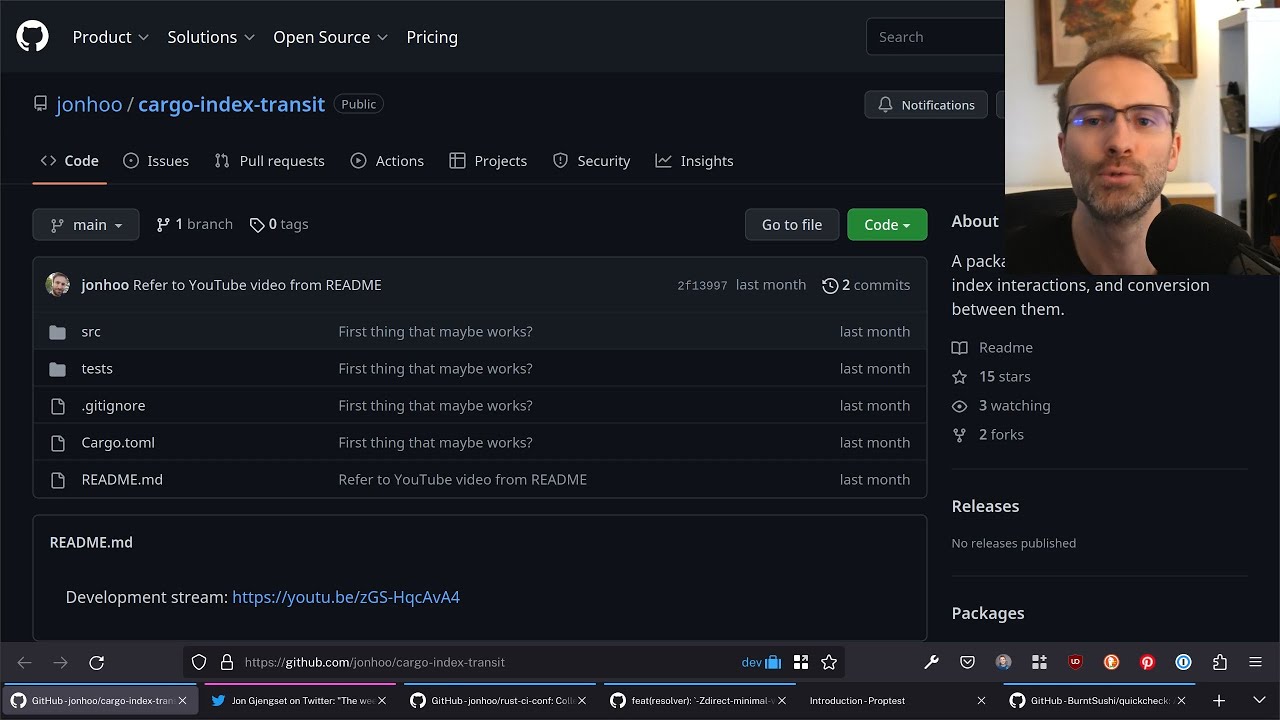1280x720 pixels.
Task: Switch to the Issues tab
Action: coord(155,161)
